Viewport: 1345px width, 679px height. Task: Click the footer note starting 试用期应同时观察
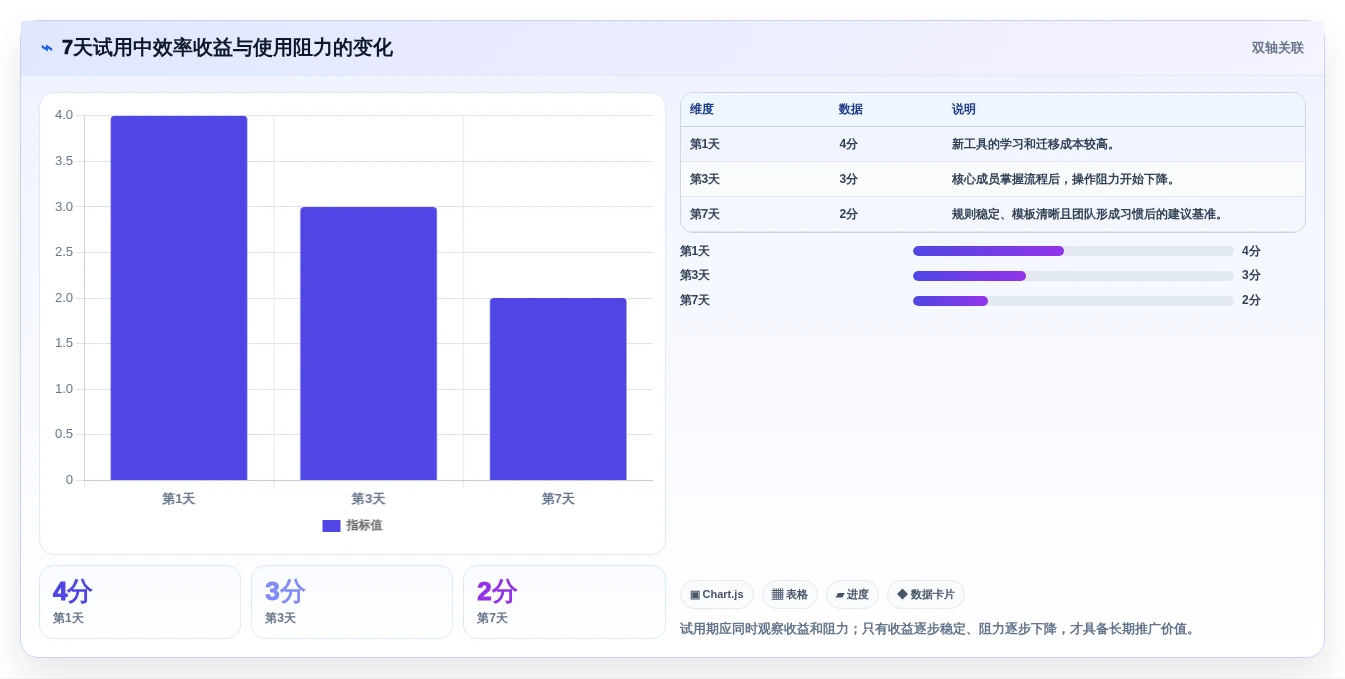pyautogui.click(x=939, y=629)
